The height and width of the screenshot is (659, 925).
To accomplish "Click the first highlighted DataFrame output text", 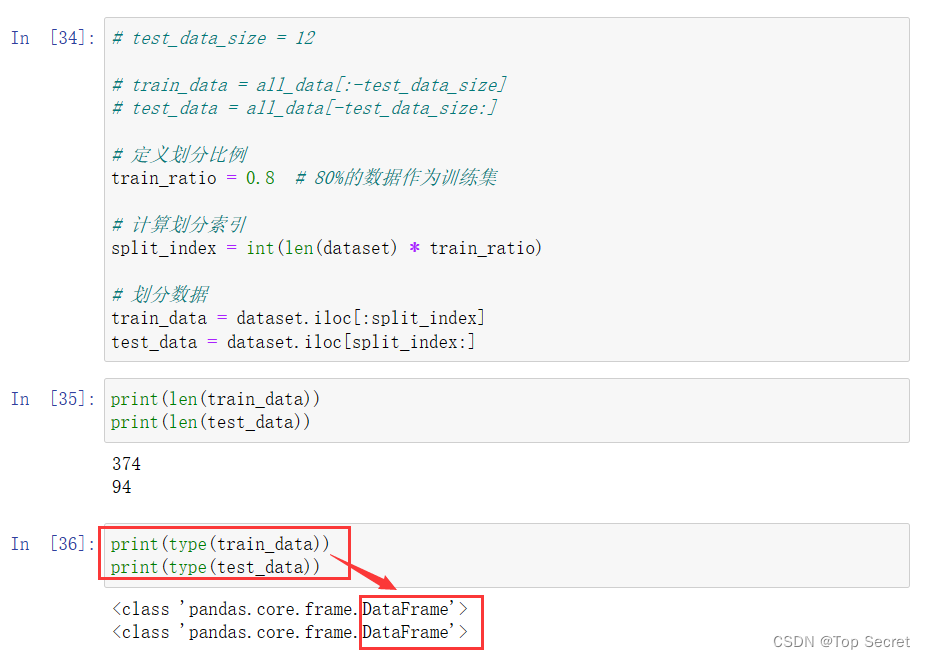I will click(410, 608).
